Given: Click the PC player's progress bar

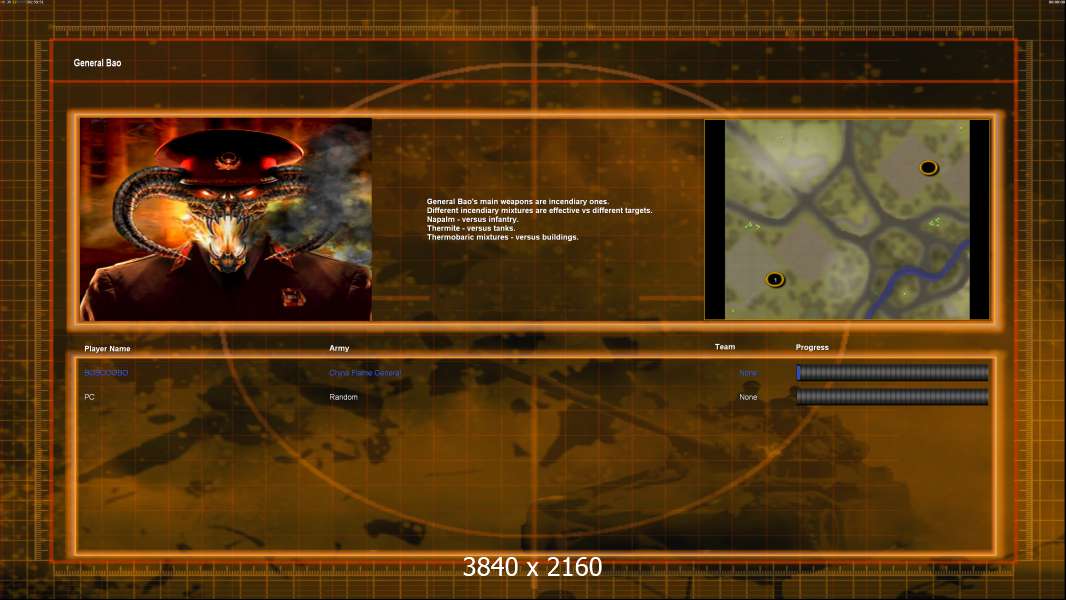Looking at the screenshot, I should [892, 397].
